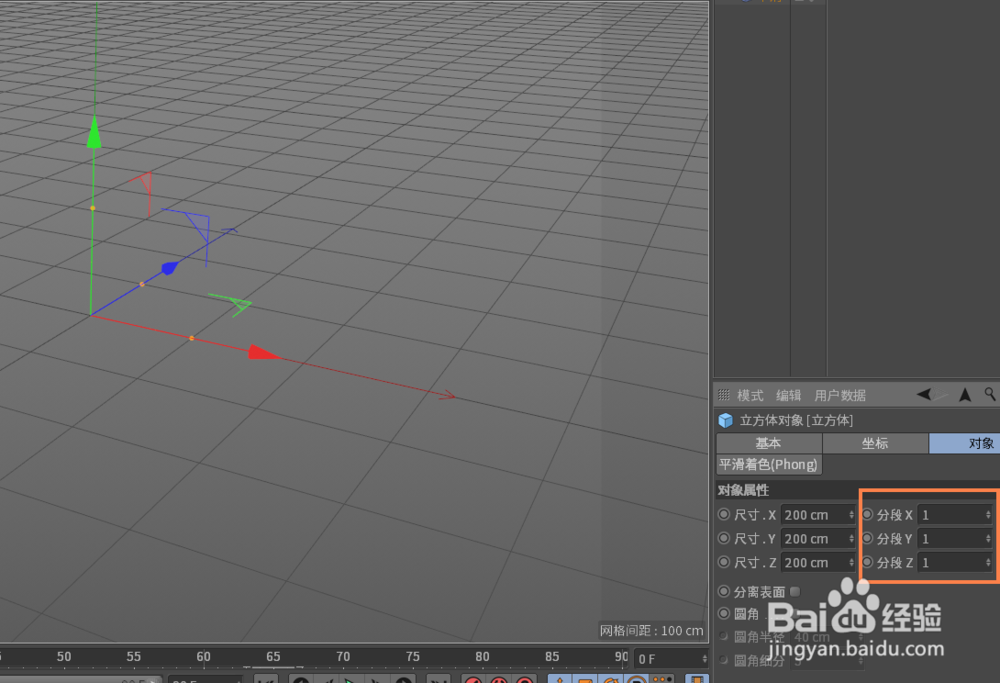Jump to frame 50 on the timeline ruler
Screen dimensions: 1000x683
64,656
